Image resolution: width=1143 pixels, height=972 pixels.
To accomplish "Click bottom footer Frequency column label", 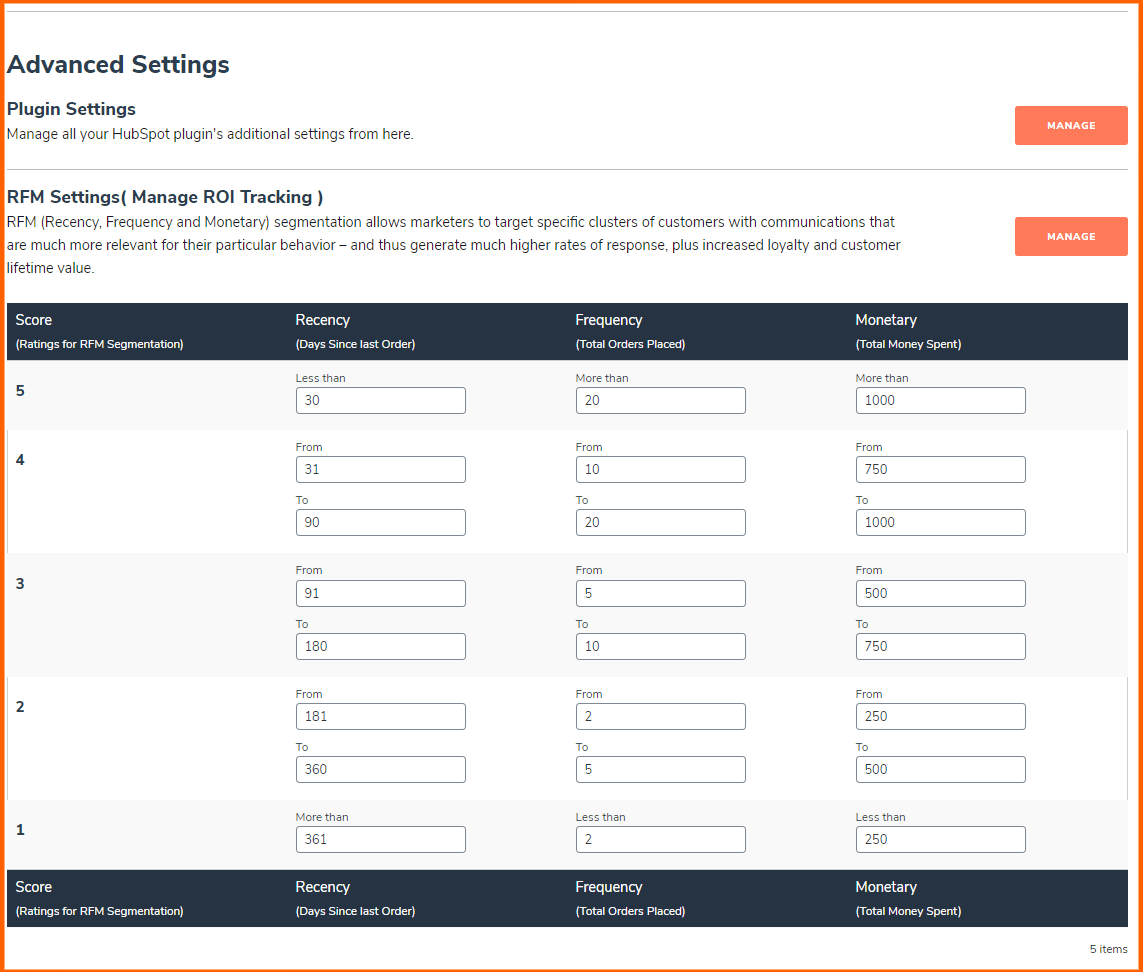I will [609, 887].
